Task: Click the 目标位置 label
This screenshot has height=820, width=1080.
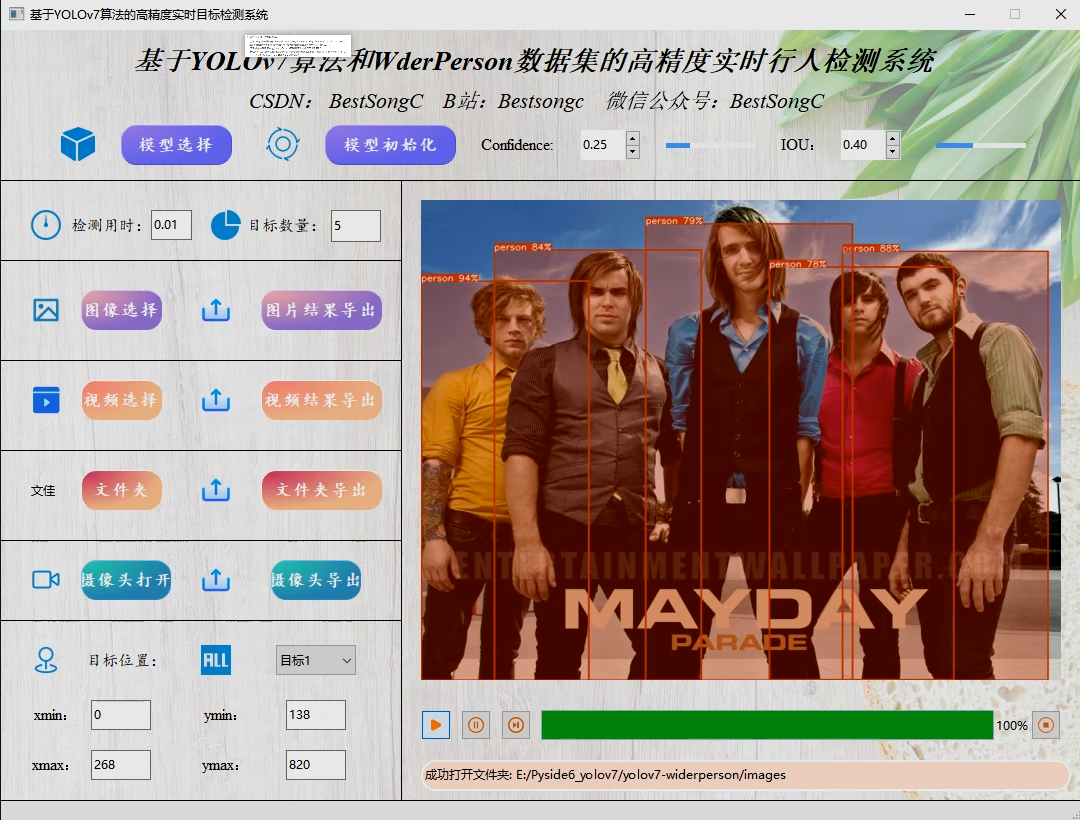Action: click(123, 660)
